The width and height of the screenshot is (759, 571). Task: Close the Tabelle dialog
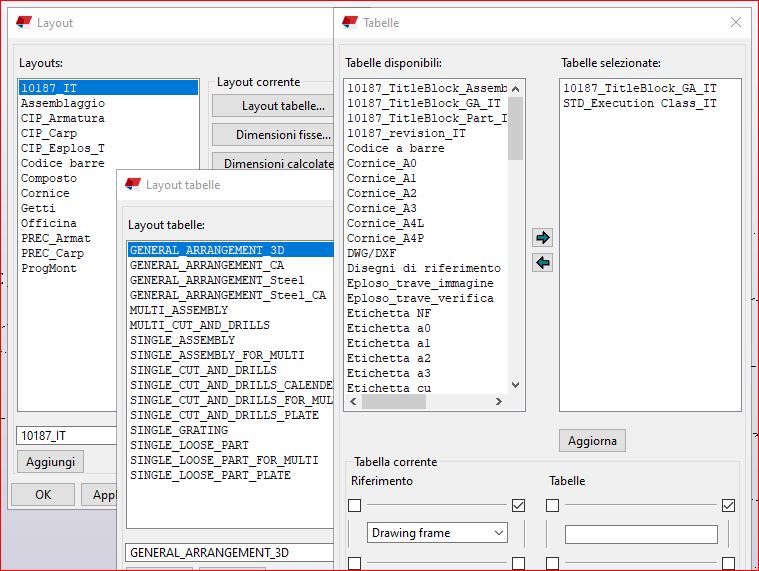[x=736, y=22]
